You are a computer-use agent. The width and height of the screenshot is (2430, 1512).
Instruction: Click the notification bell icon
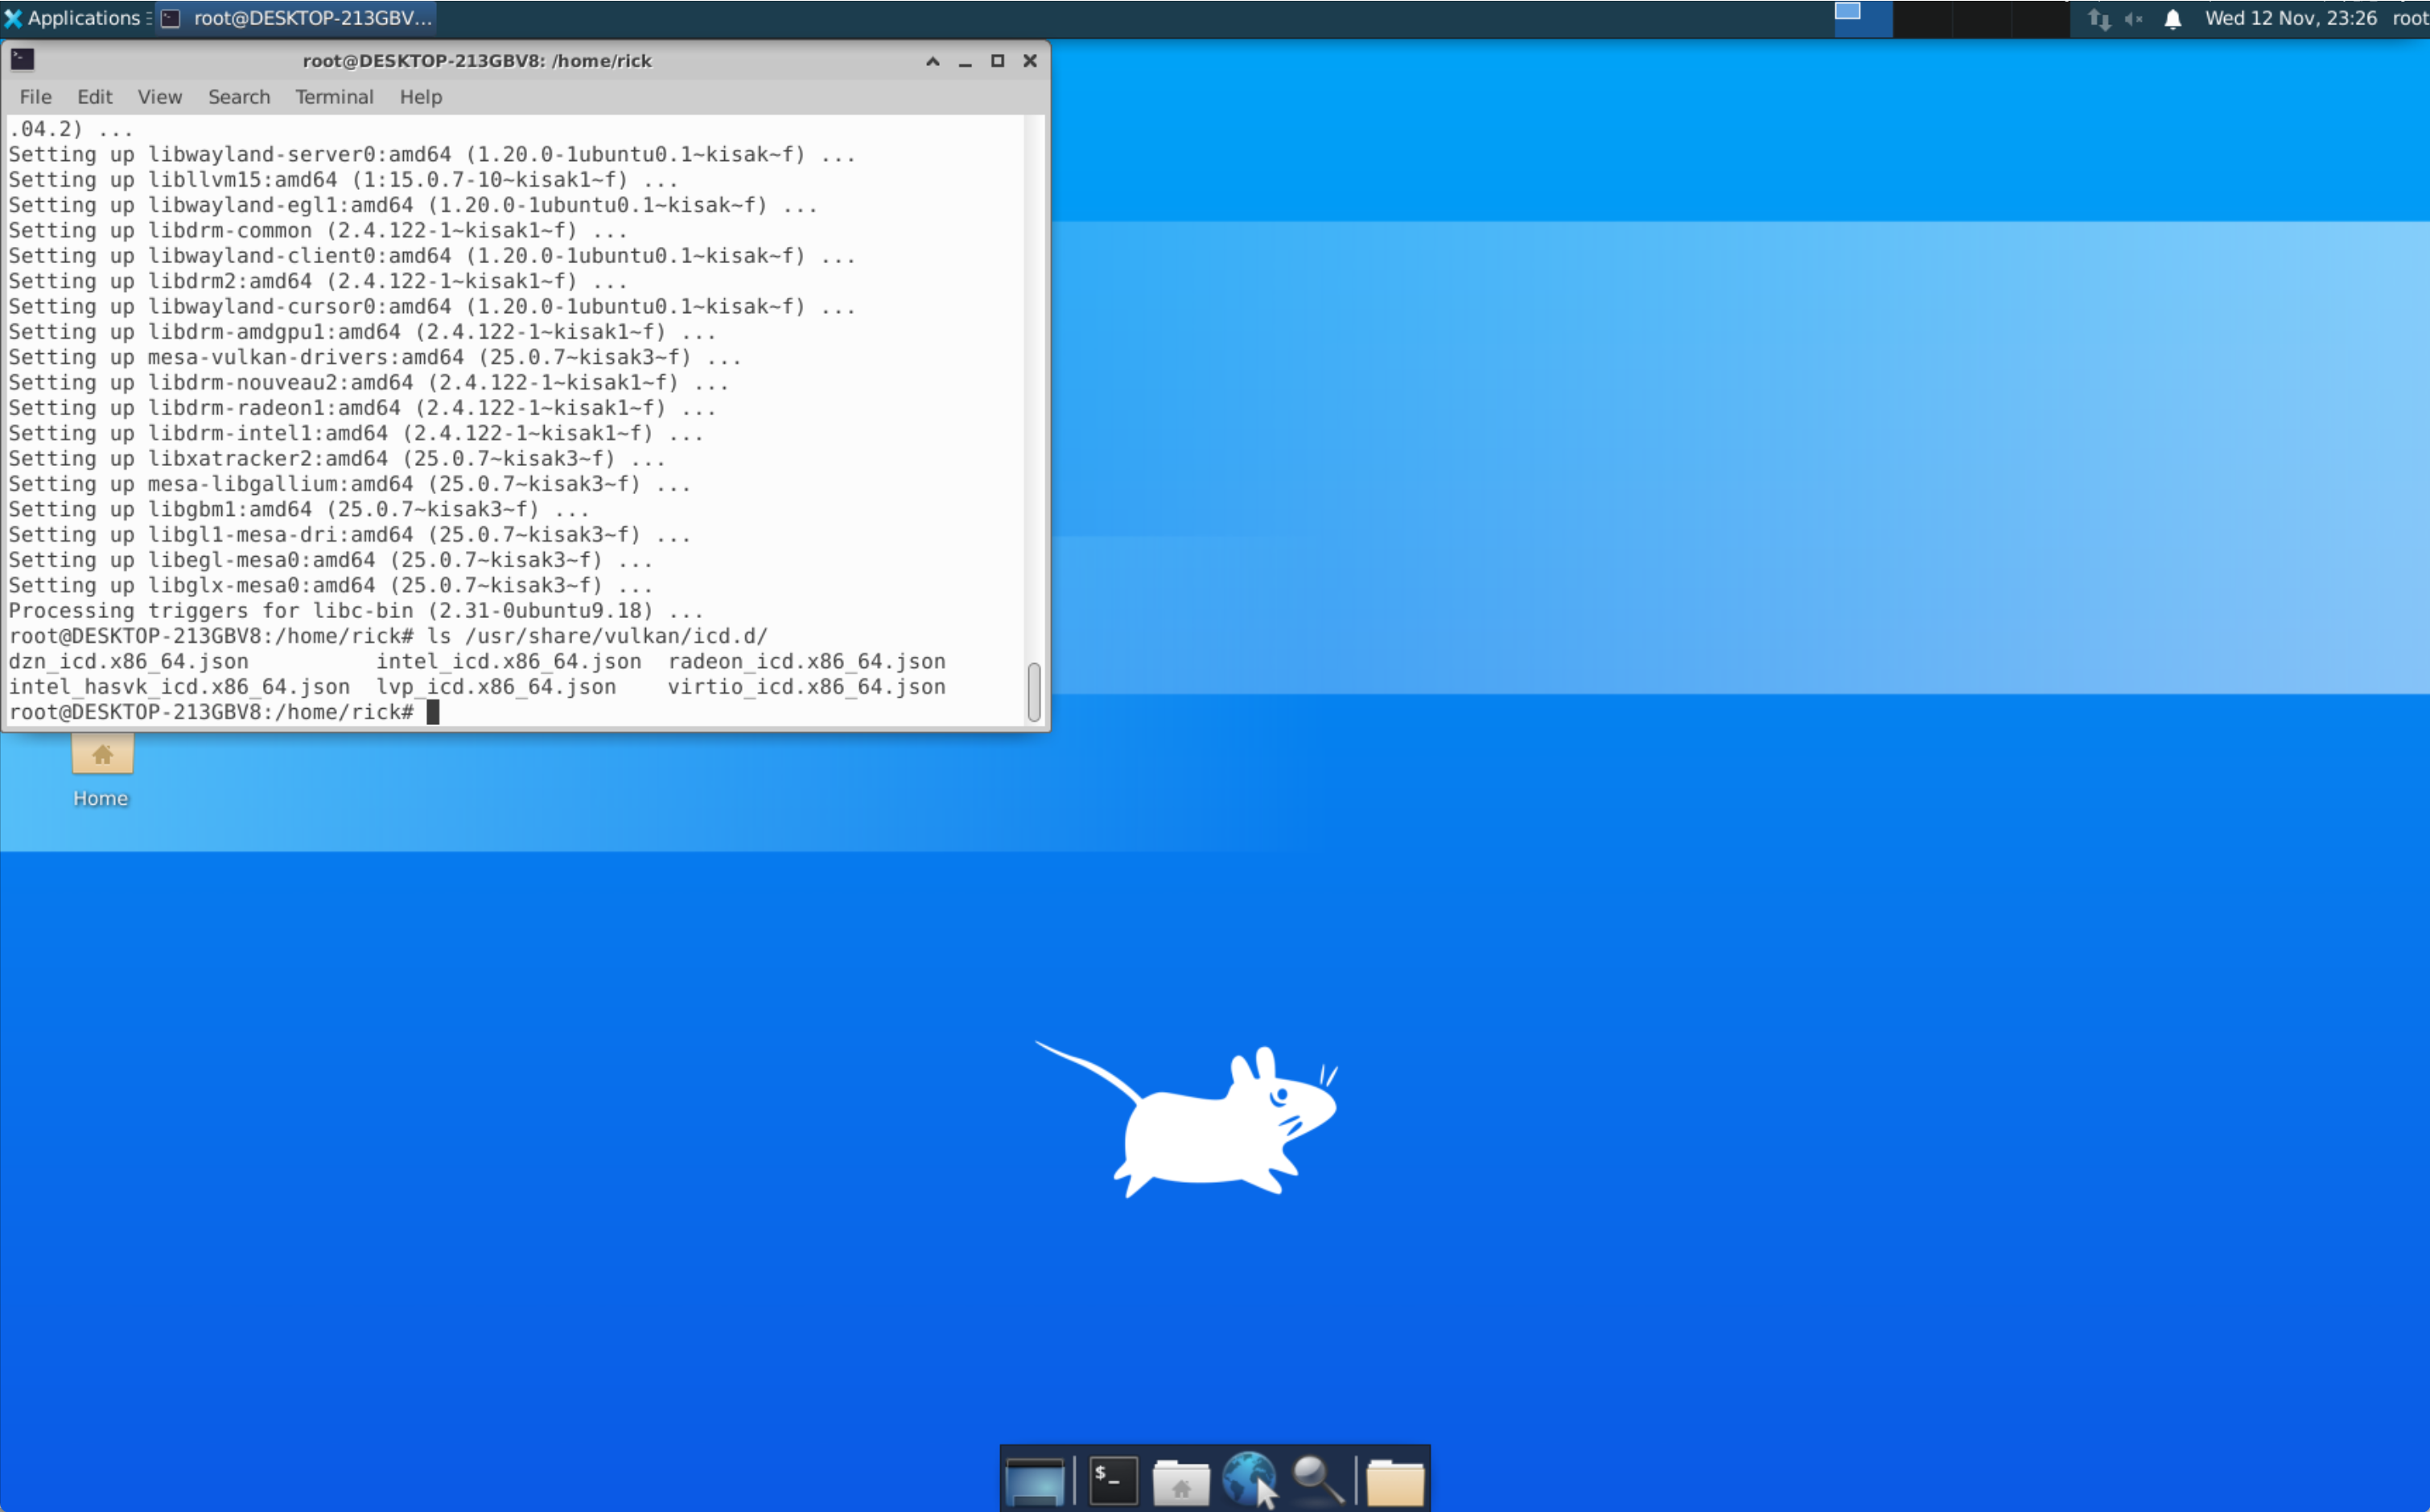tap(2172, 19)
